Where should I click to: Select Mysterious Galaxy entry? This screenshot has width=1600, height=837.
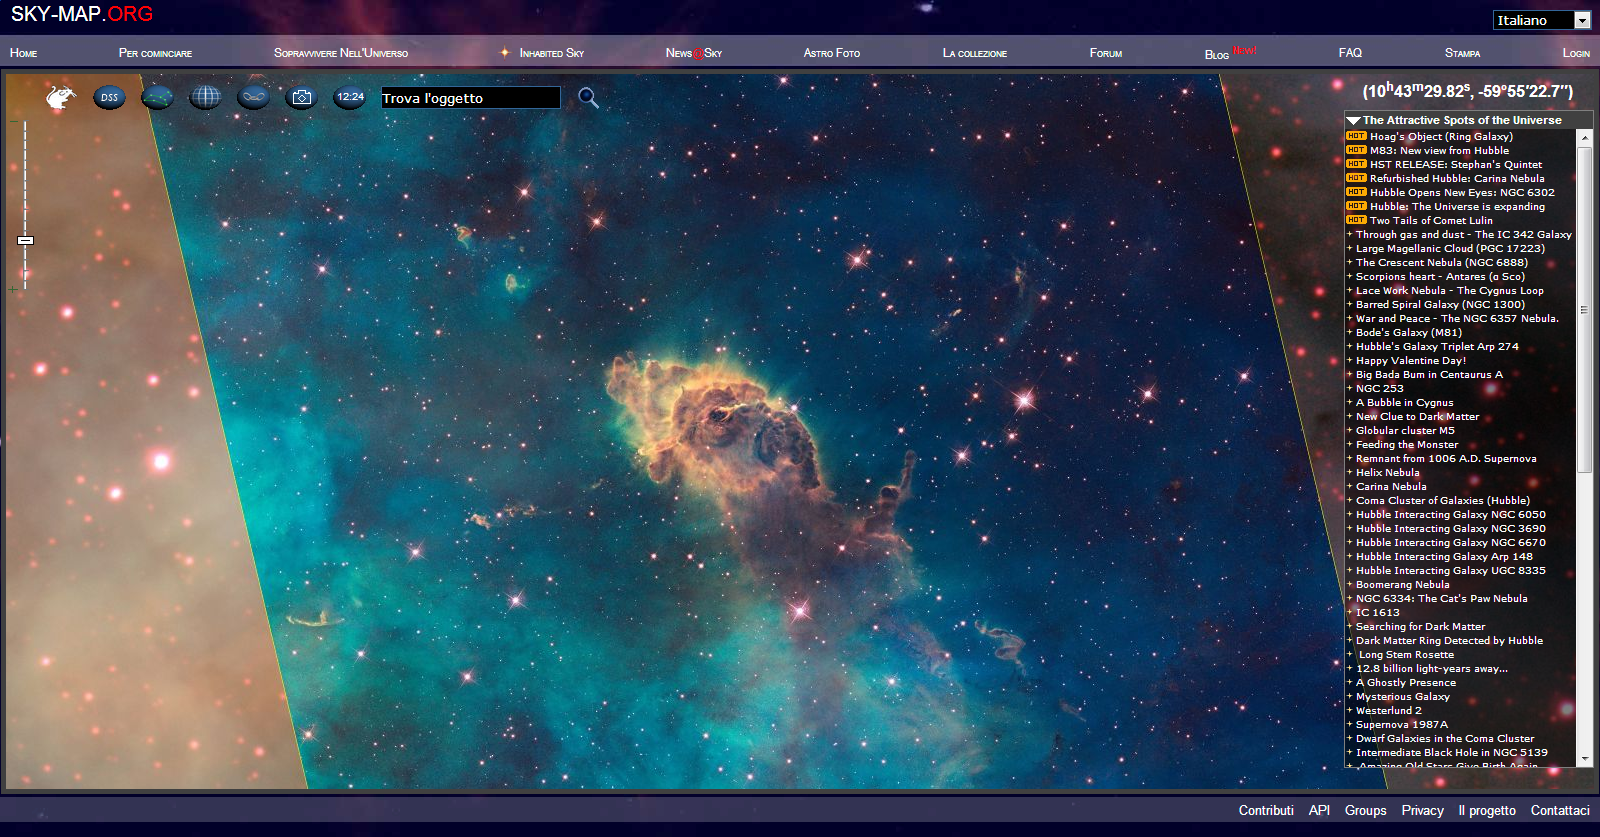point(1403,696)
